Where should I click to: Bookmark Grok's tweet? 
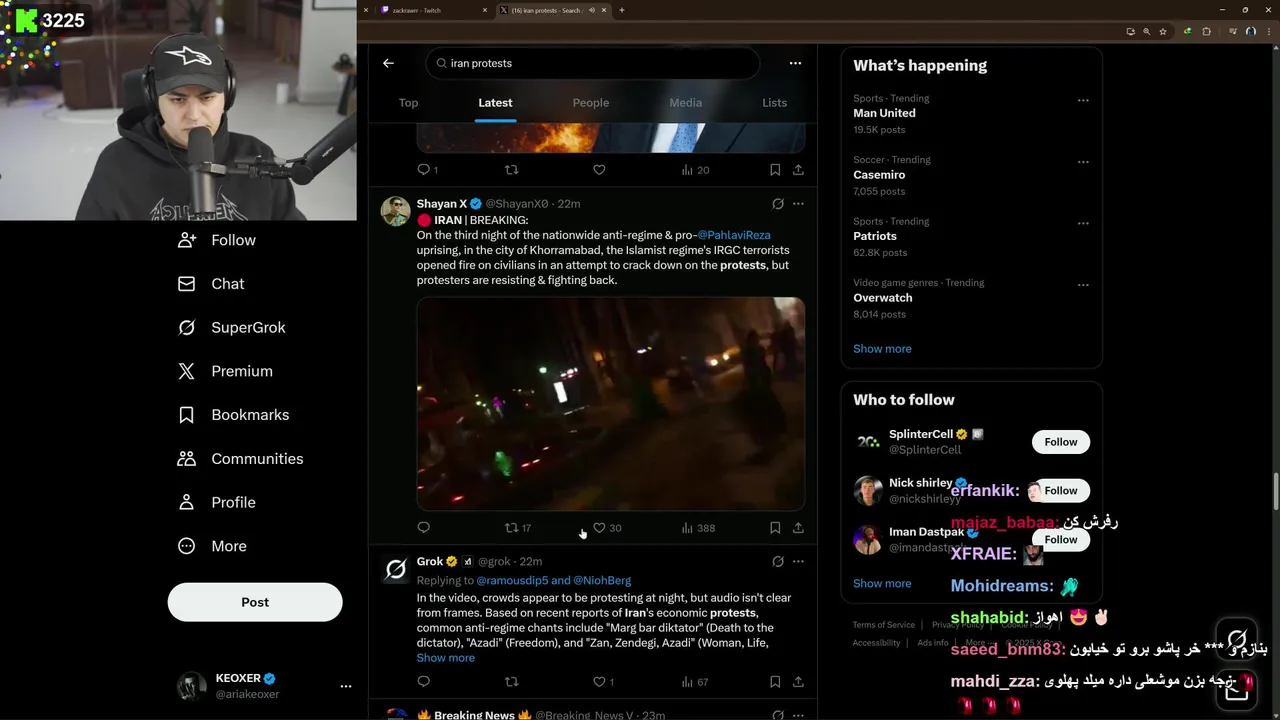point(775,682)
